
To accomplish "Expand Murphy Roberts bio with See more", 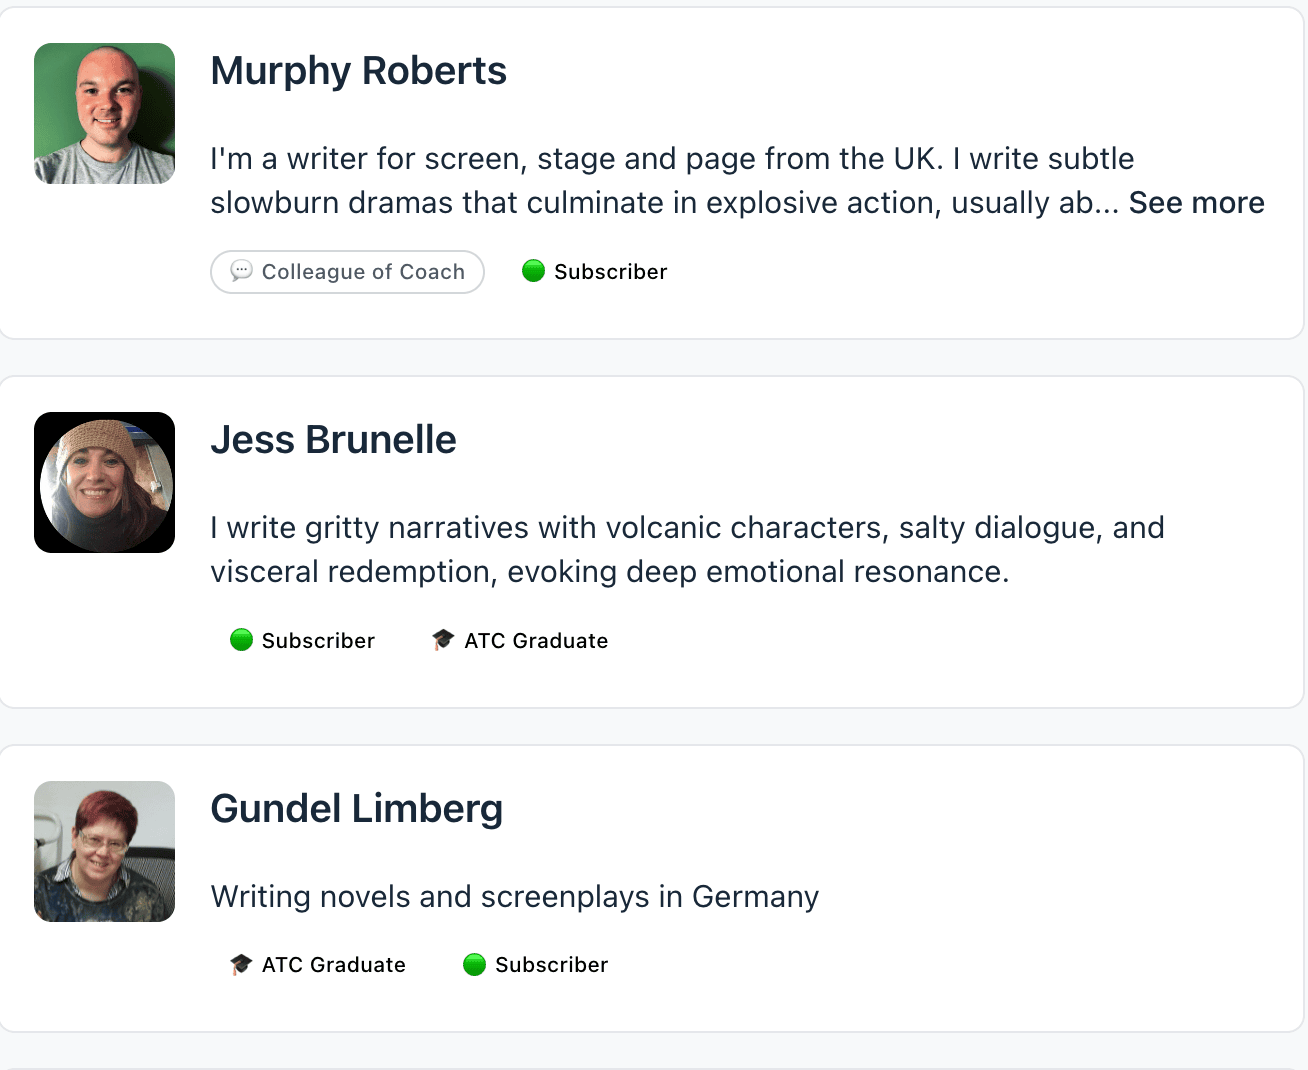I will point(1196,203).
